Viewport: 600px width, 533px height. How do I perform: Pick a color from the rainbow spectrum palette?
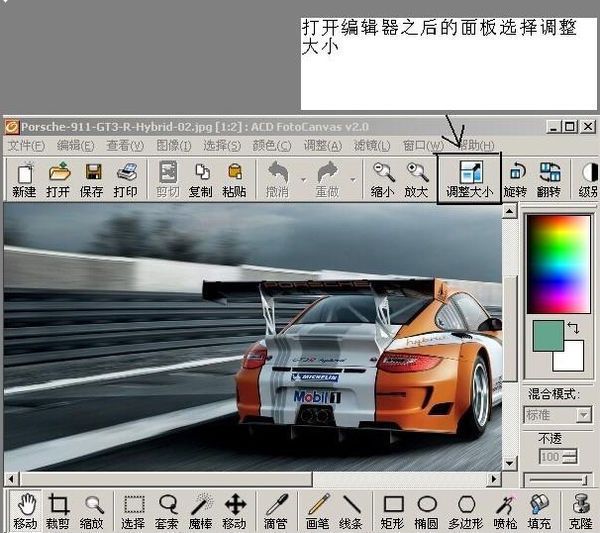[x=559, y=264]
